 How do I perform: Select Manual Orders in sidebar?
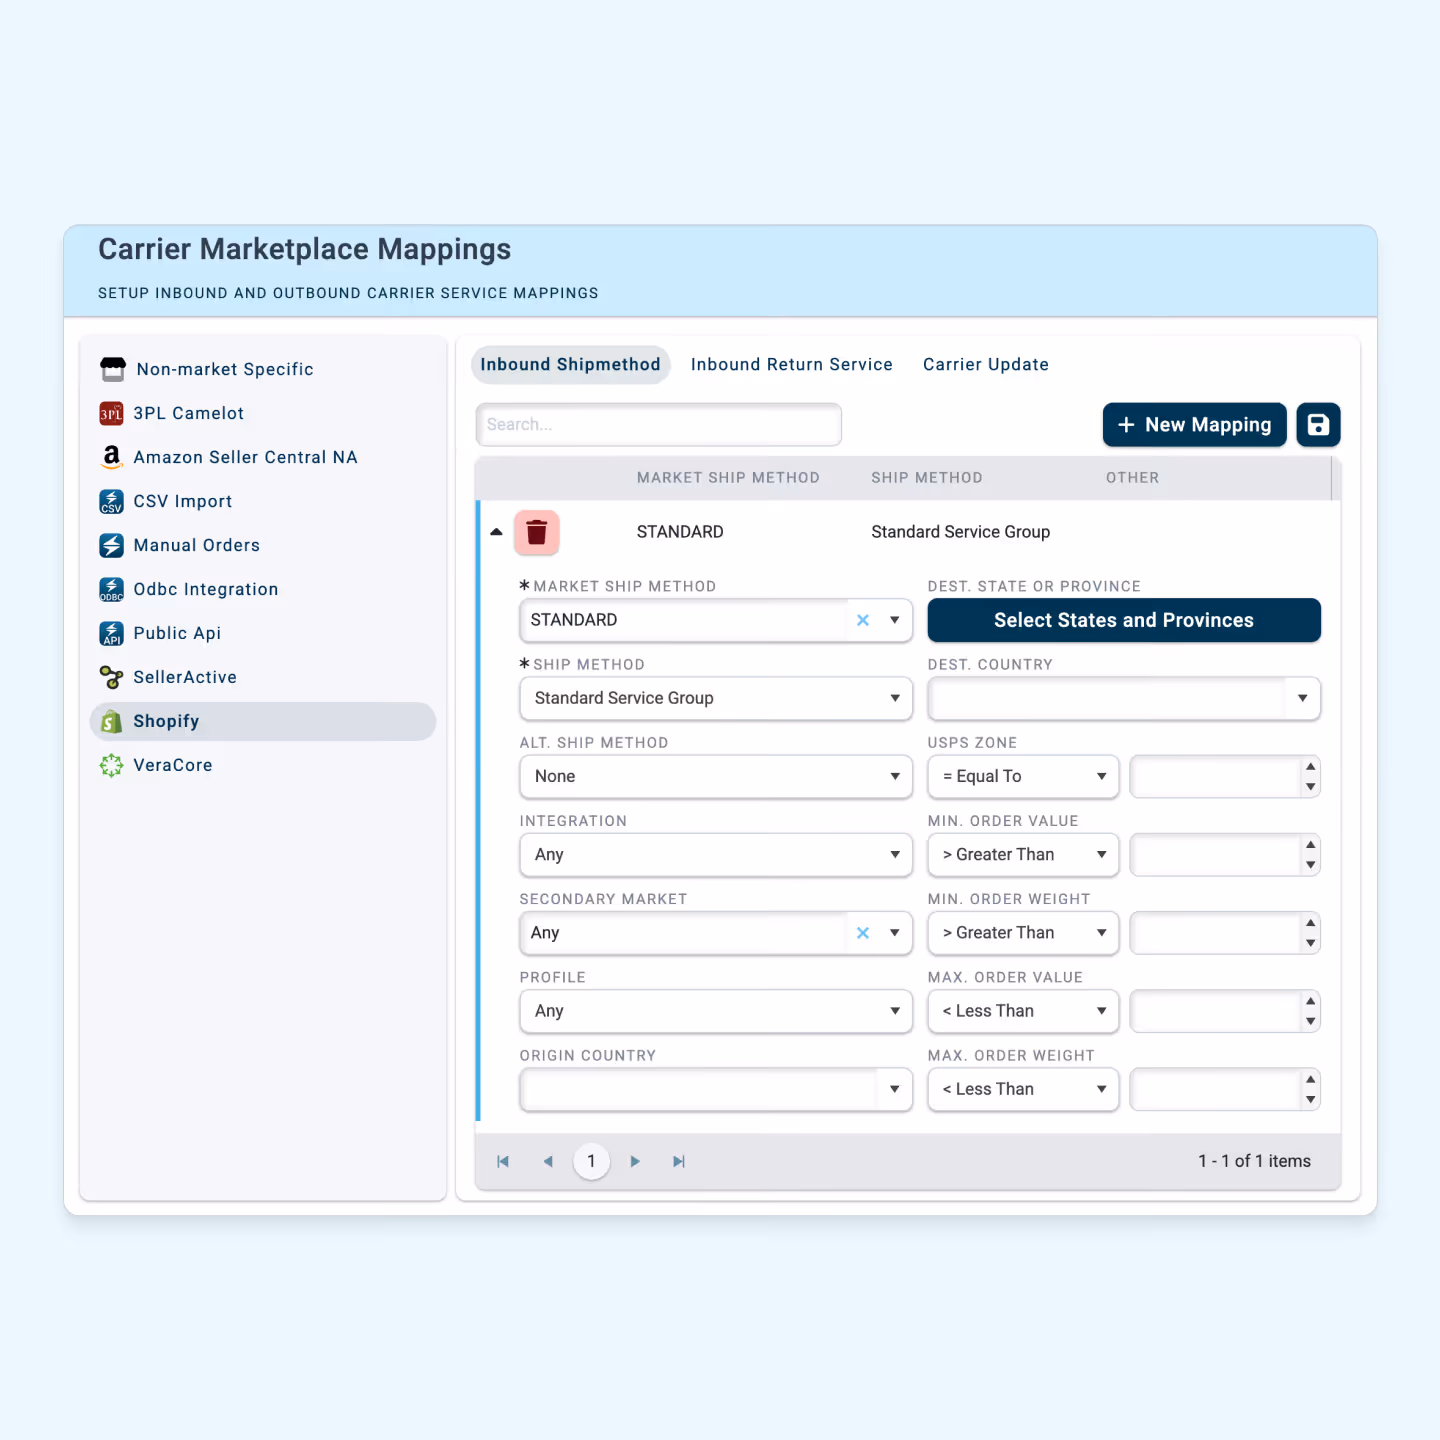pyautogui.click(x=263, y=545)
